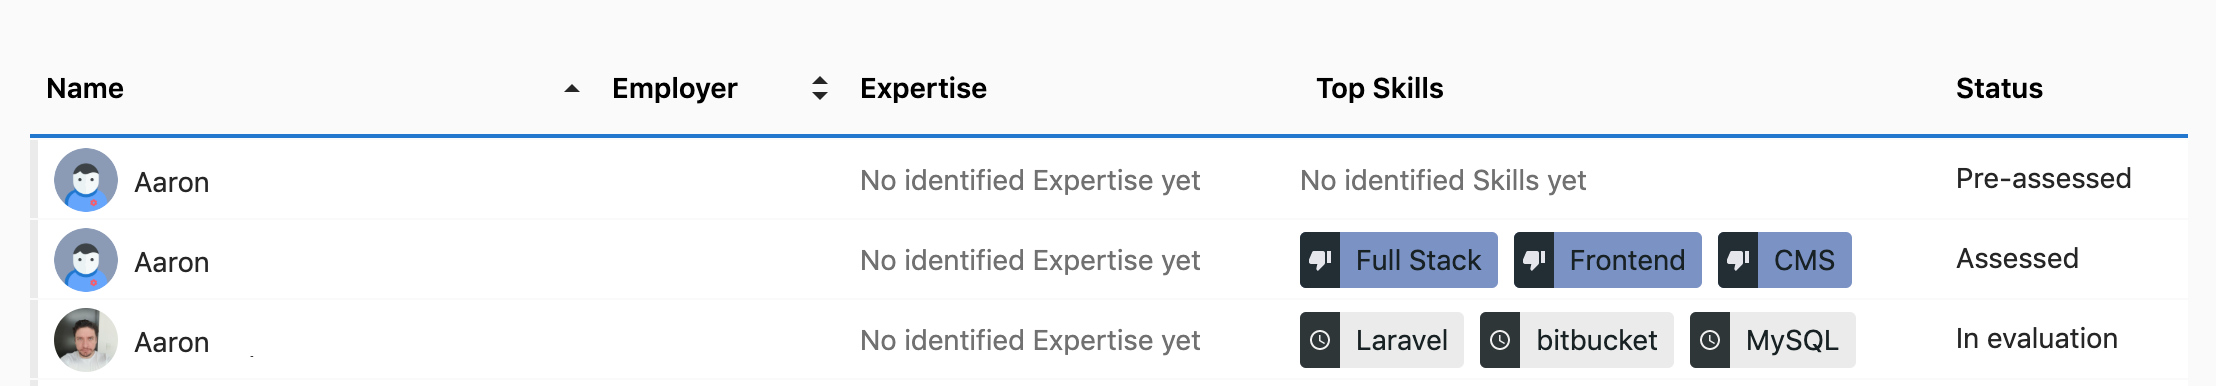The image size is (2216, 386).
Task: Select the MySQL skill tag
Action: pyautogui.click(x=1773, y=340)
